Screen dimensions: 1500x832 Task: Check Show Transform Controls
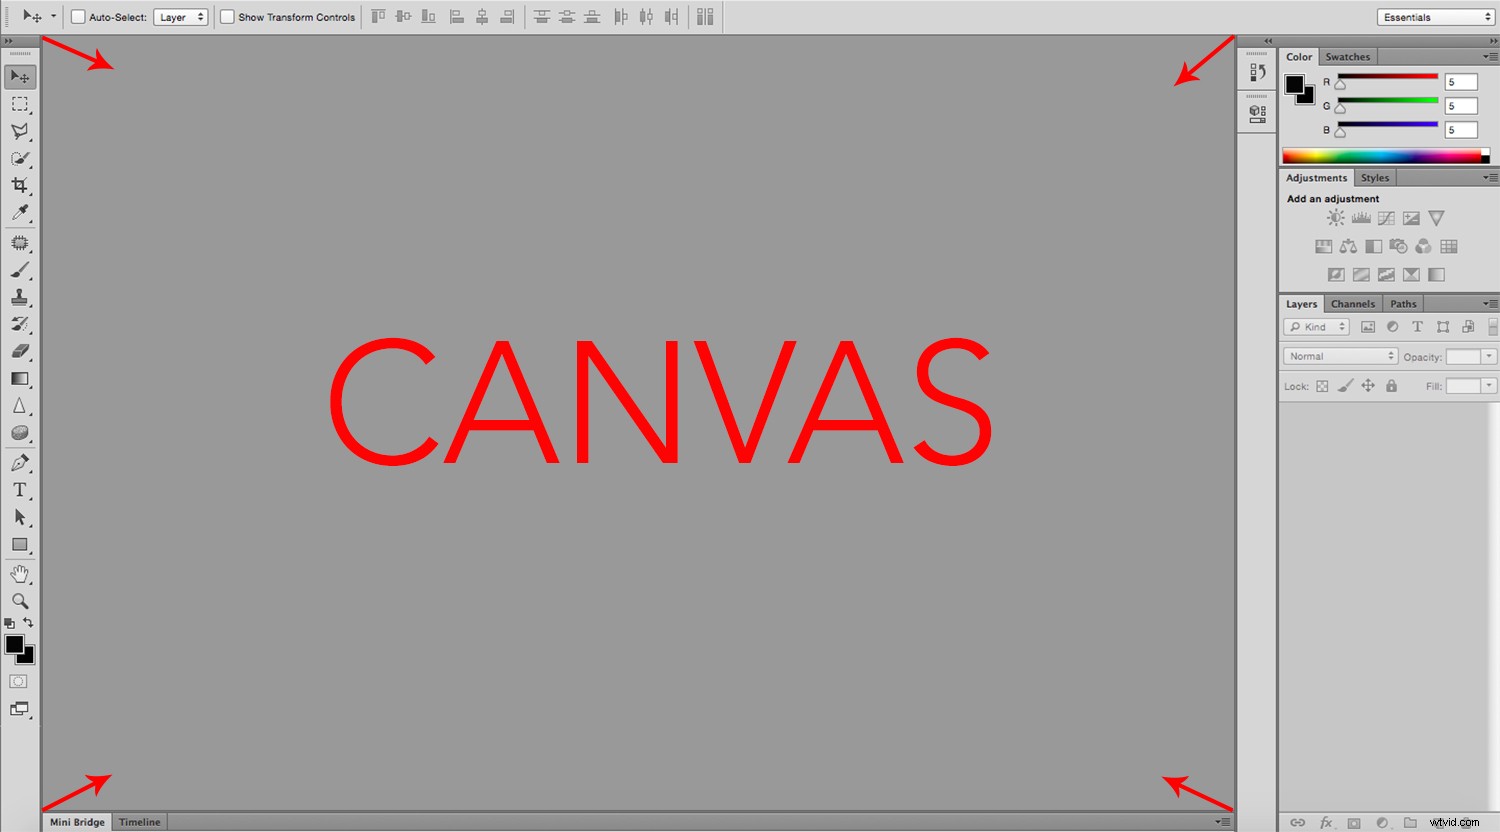[x=227, y=17]
